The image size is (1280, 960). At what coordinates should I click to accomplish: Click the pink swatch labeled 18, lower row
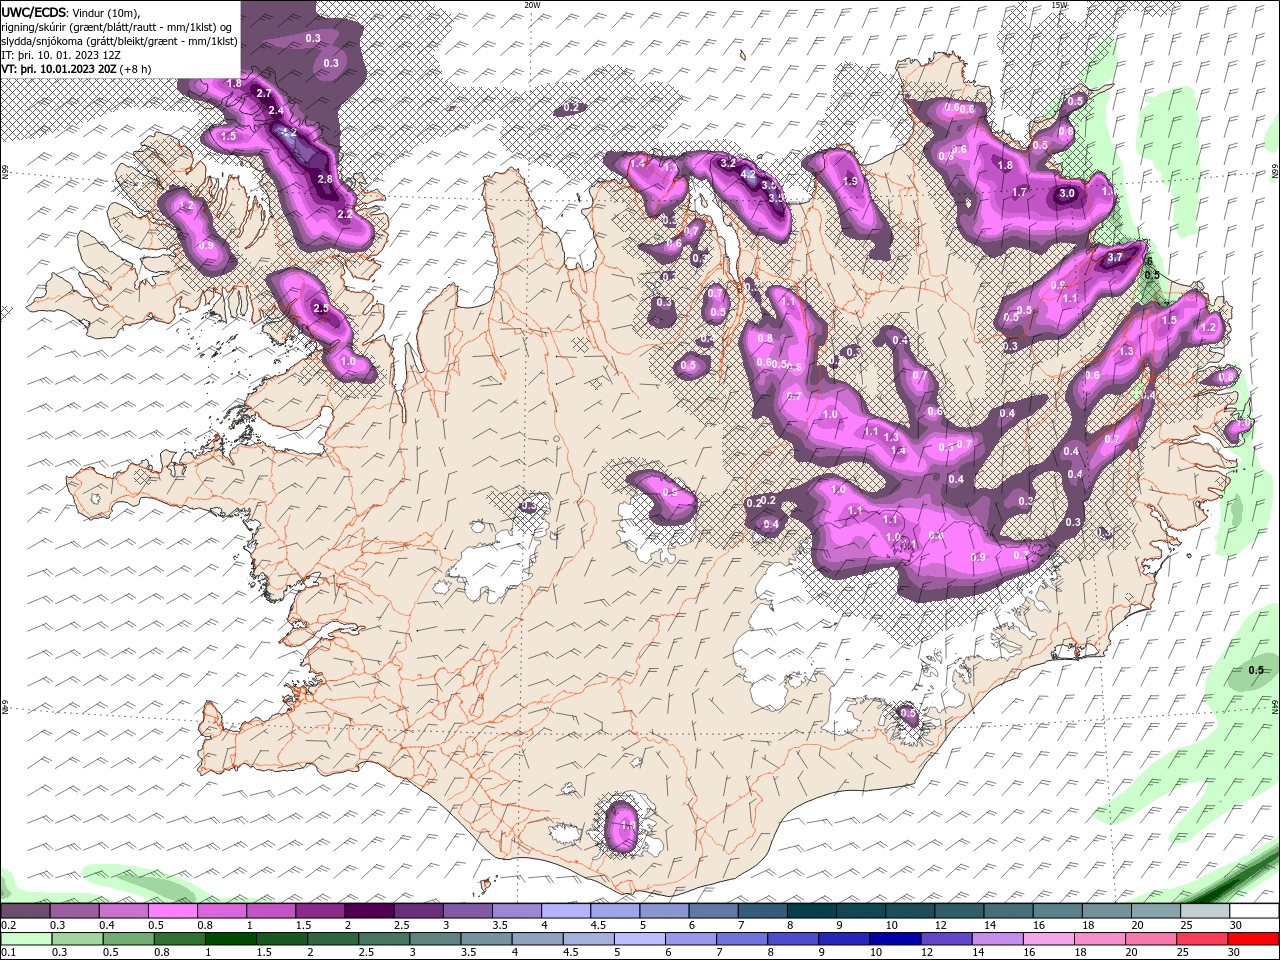[1101, 939]
